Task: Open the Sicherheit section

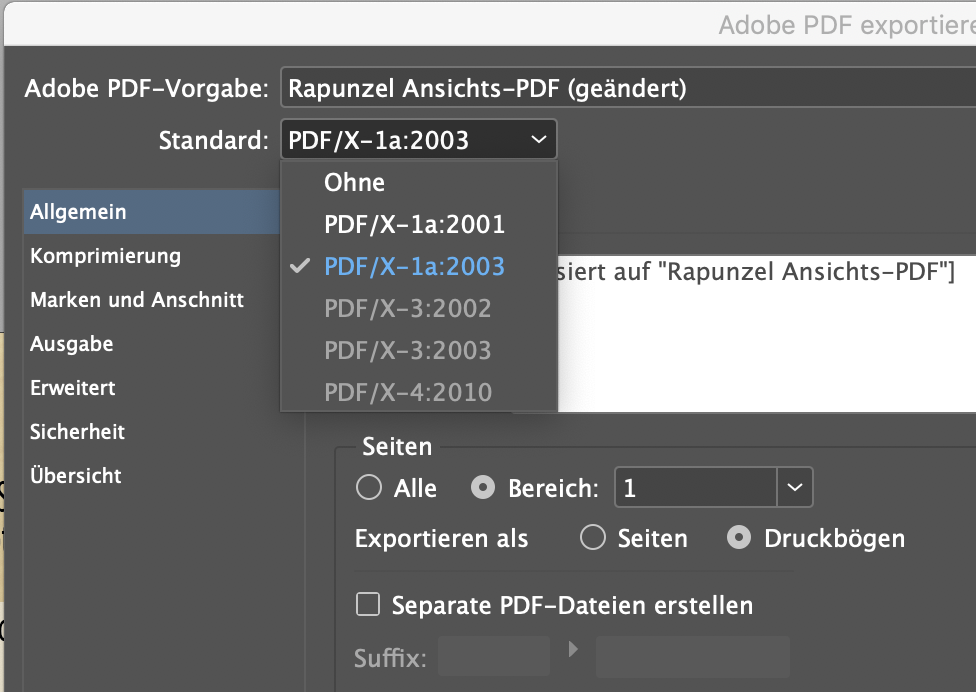Action: coord(77,432)
